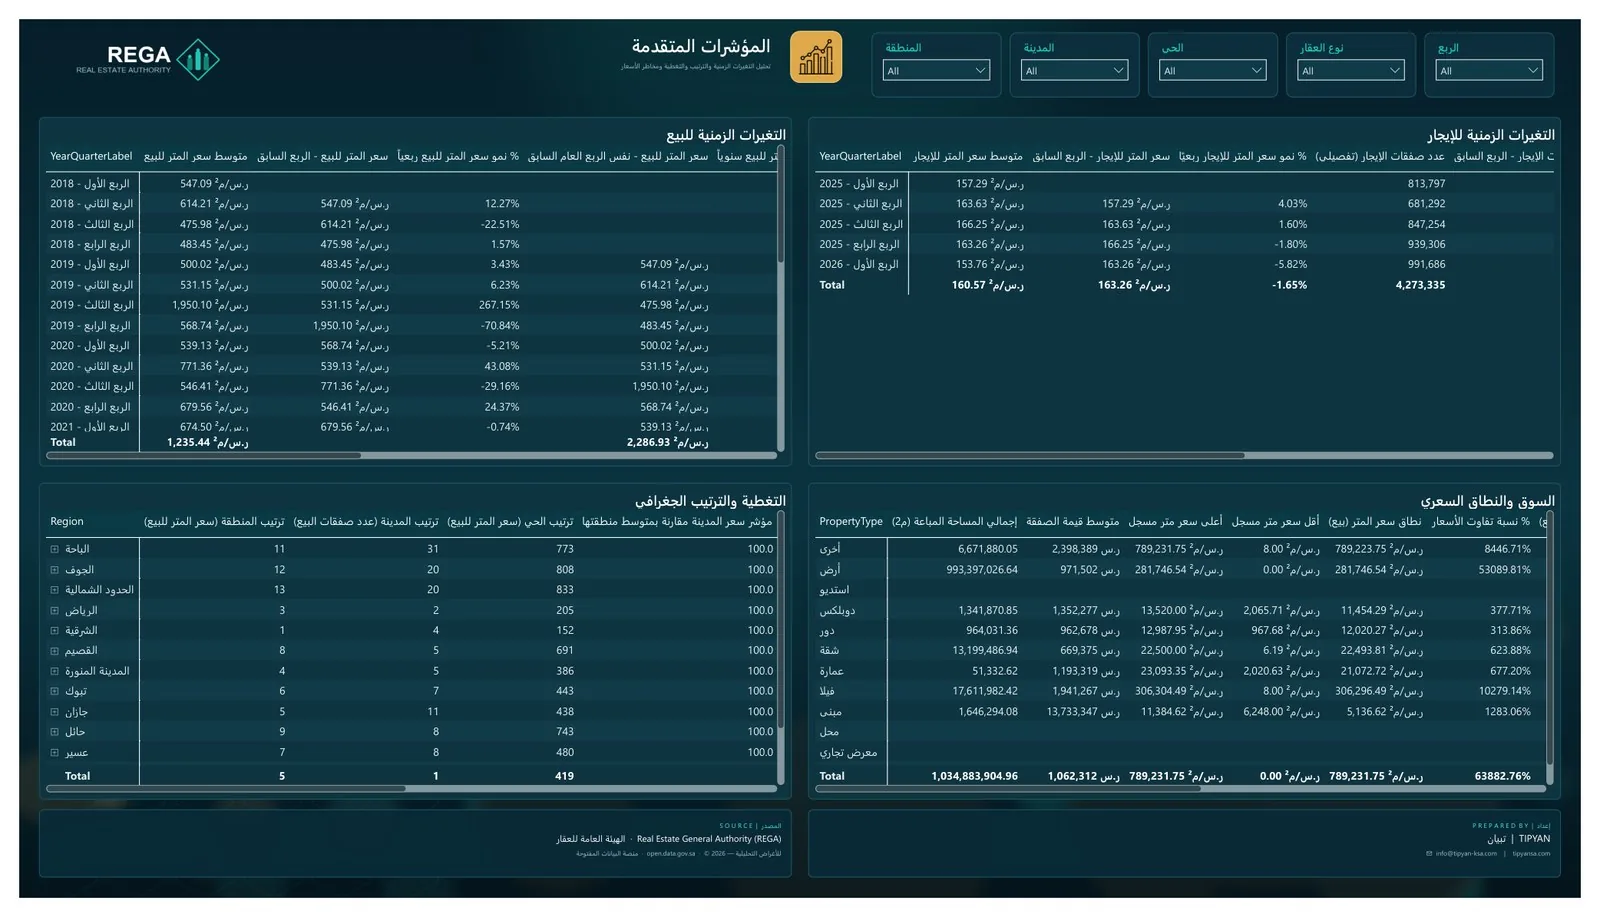Sort by ترتيب المدينة (عدد صفقات البيع) header
This screenshot has width=1600, height=917.
click(x=366, y=521)
